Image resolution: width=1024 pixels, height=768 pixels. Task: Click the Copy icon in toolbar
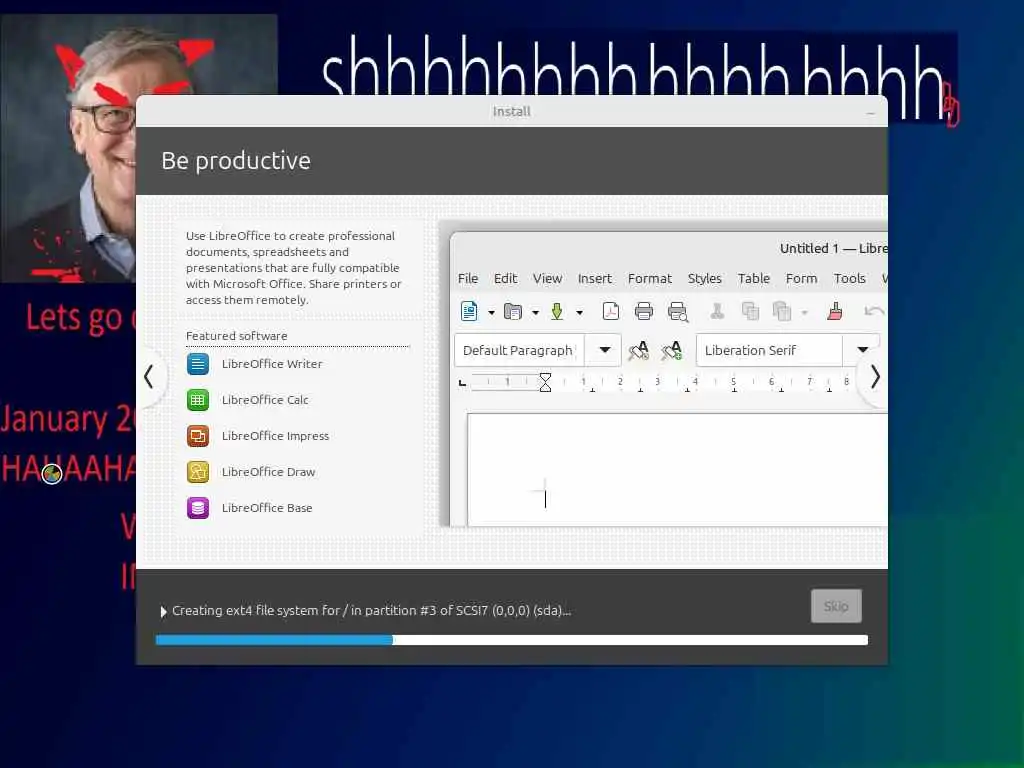pos(750,312)
